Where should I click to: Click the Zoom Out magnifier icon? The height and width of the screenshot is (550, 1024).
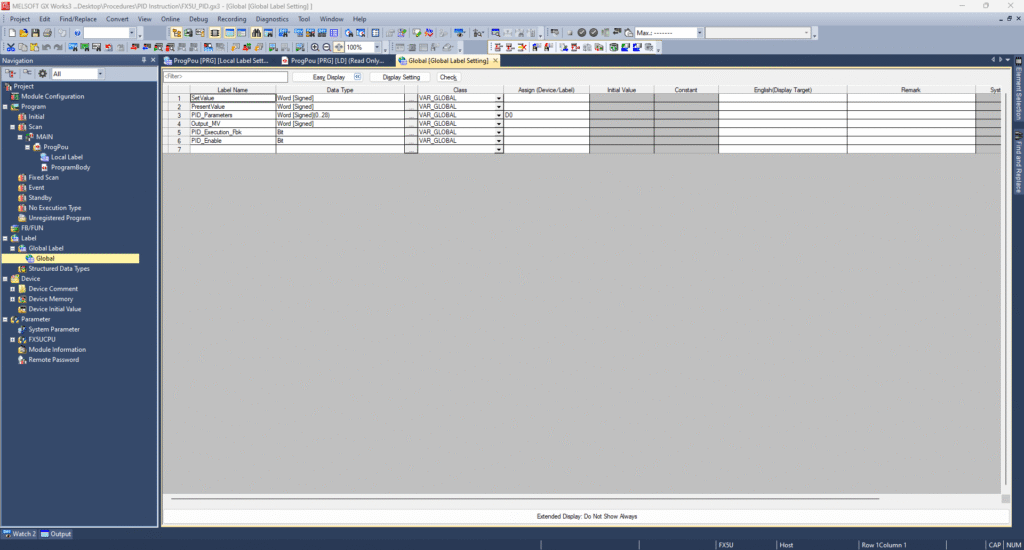point(327,47)
